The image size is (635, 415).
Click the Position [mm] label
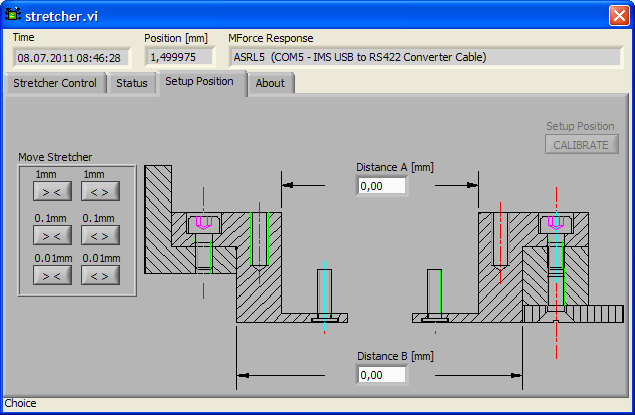(x=176, y=38)
